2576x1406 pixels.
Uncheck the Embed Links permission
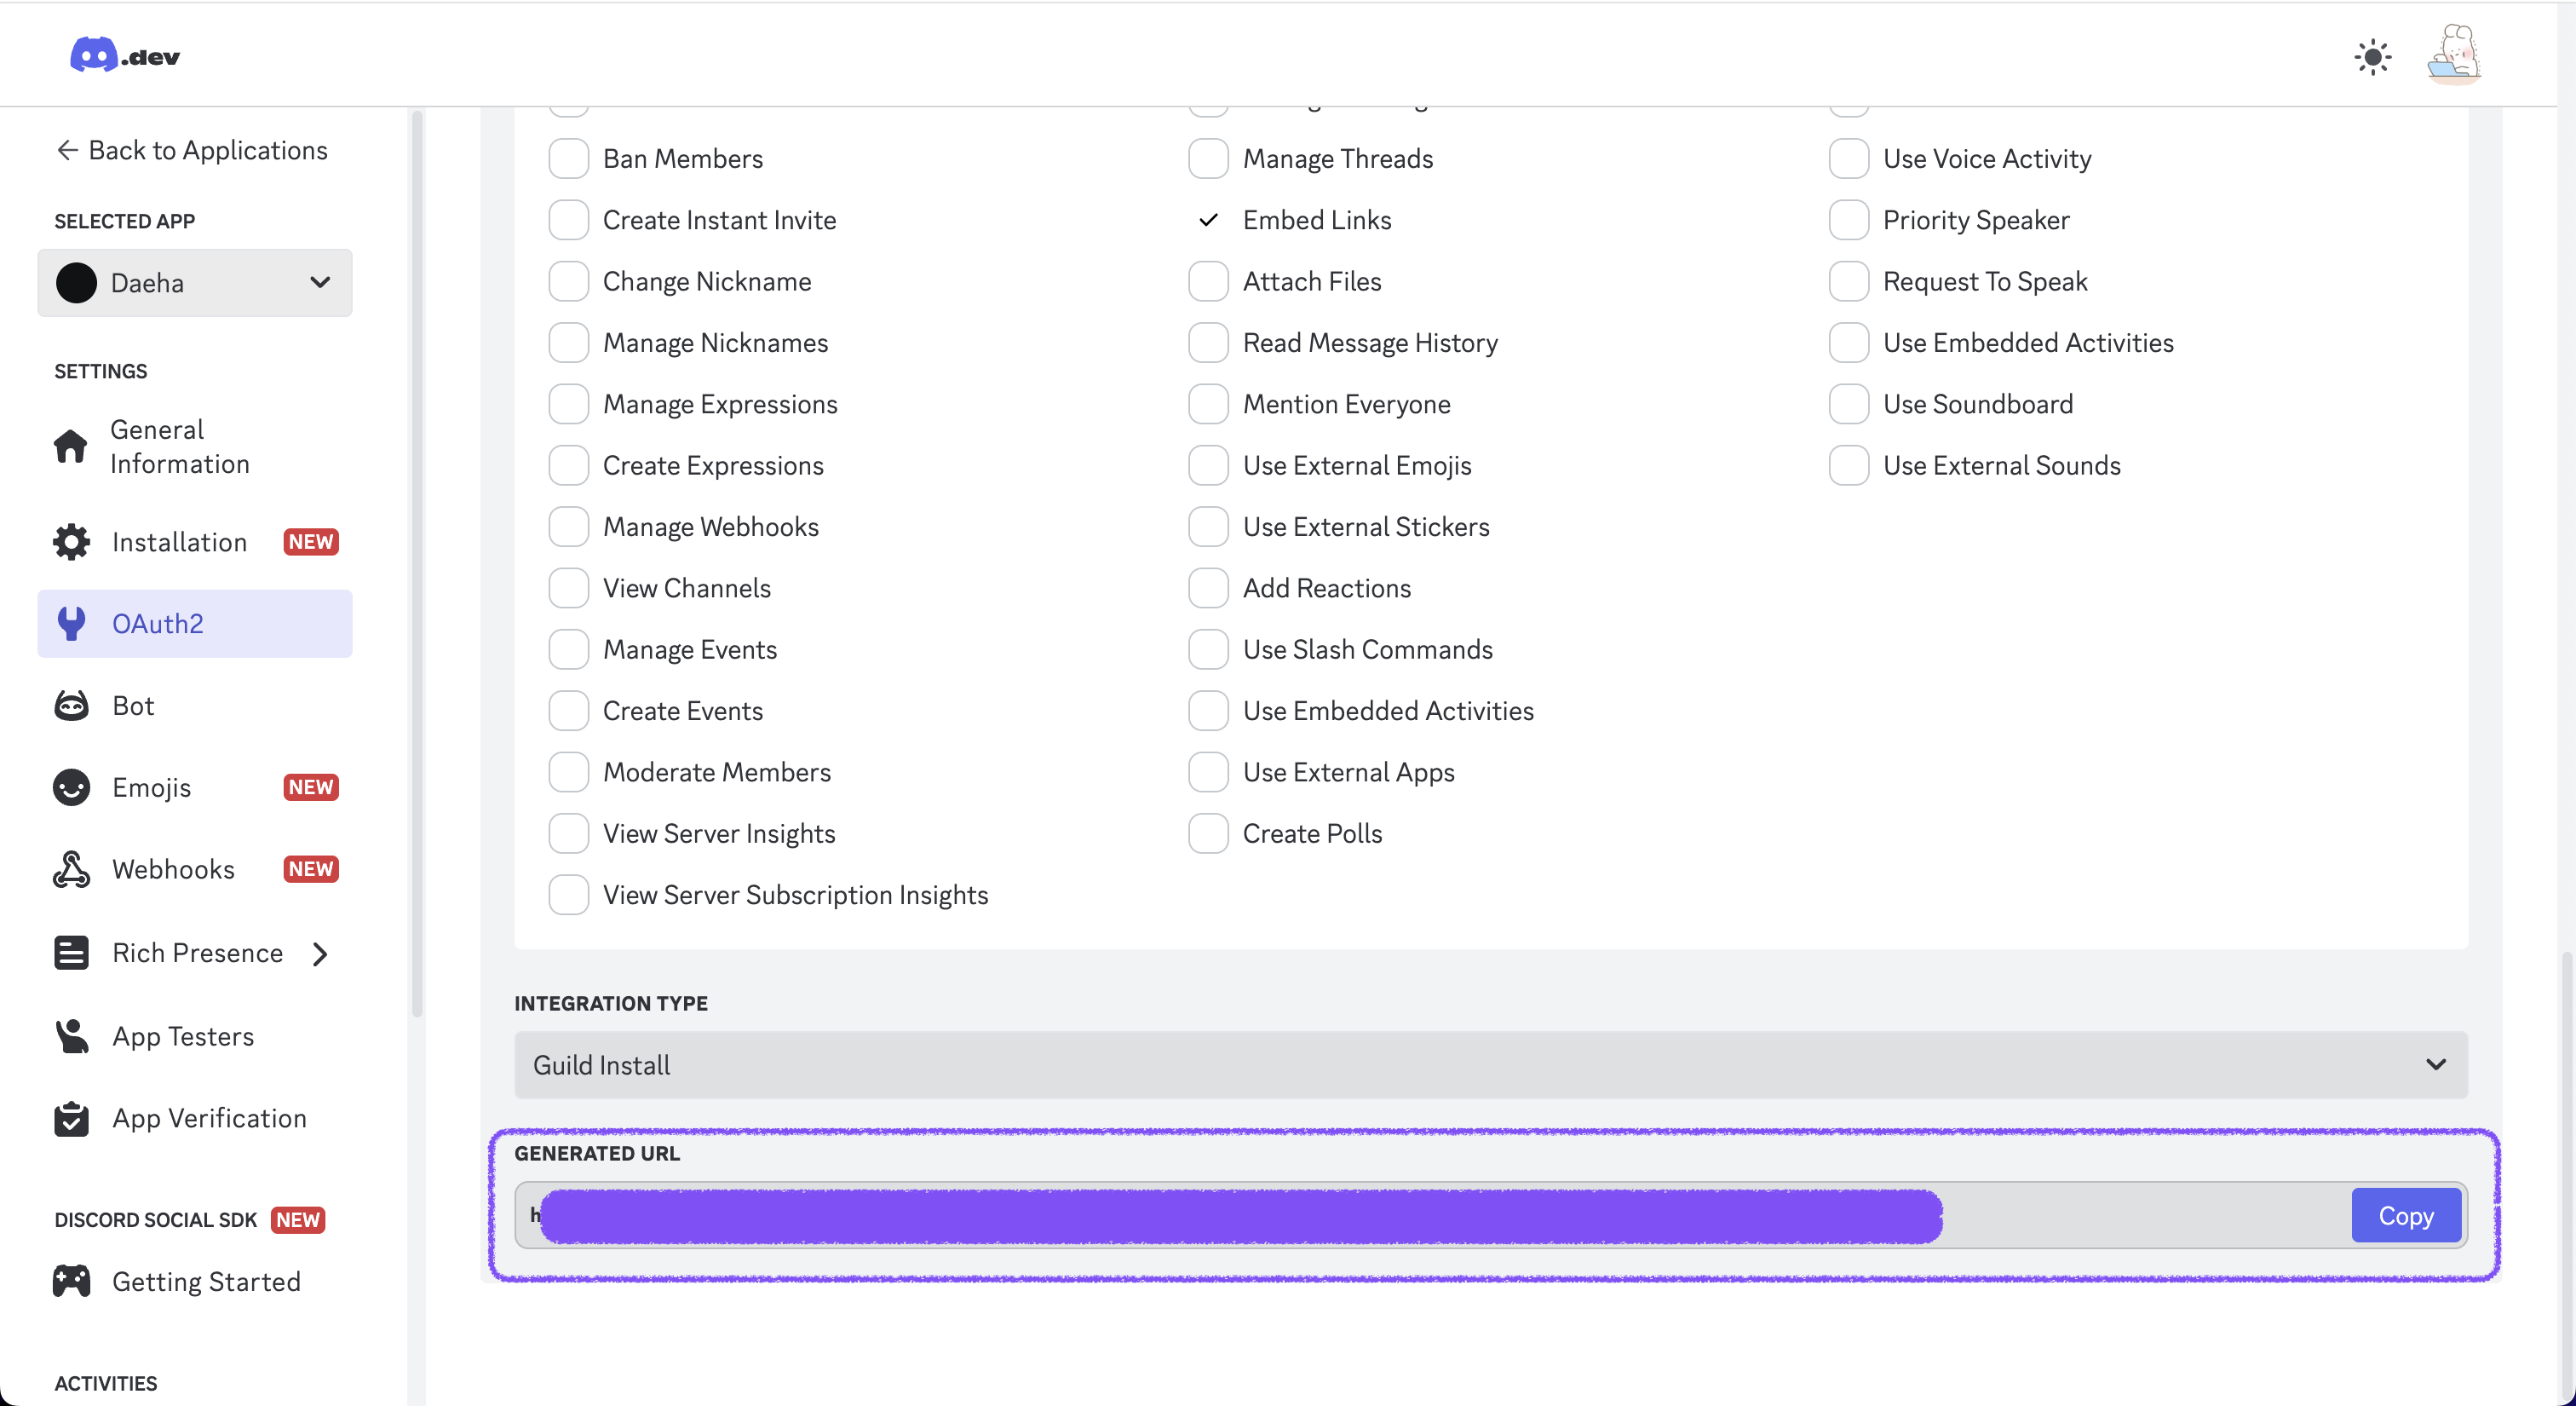point(1208,220)
